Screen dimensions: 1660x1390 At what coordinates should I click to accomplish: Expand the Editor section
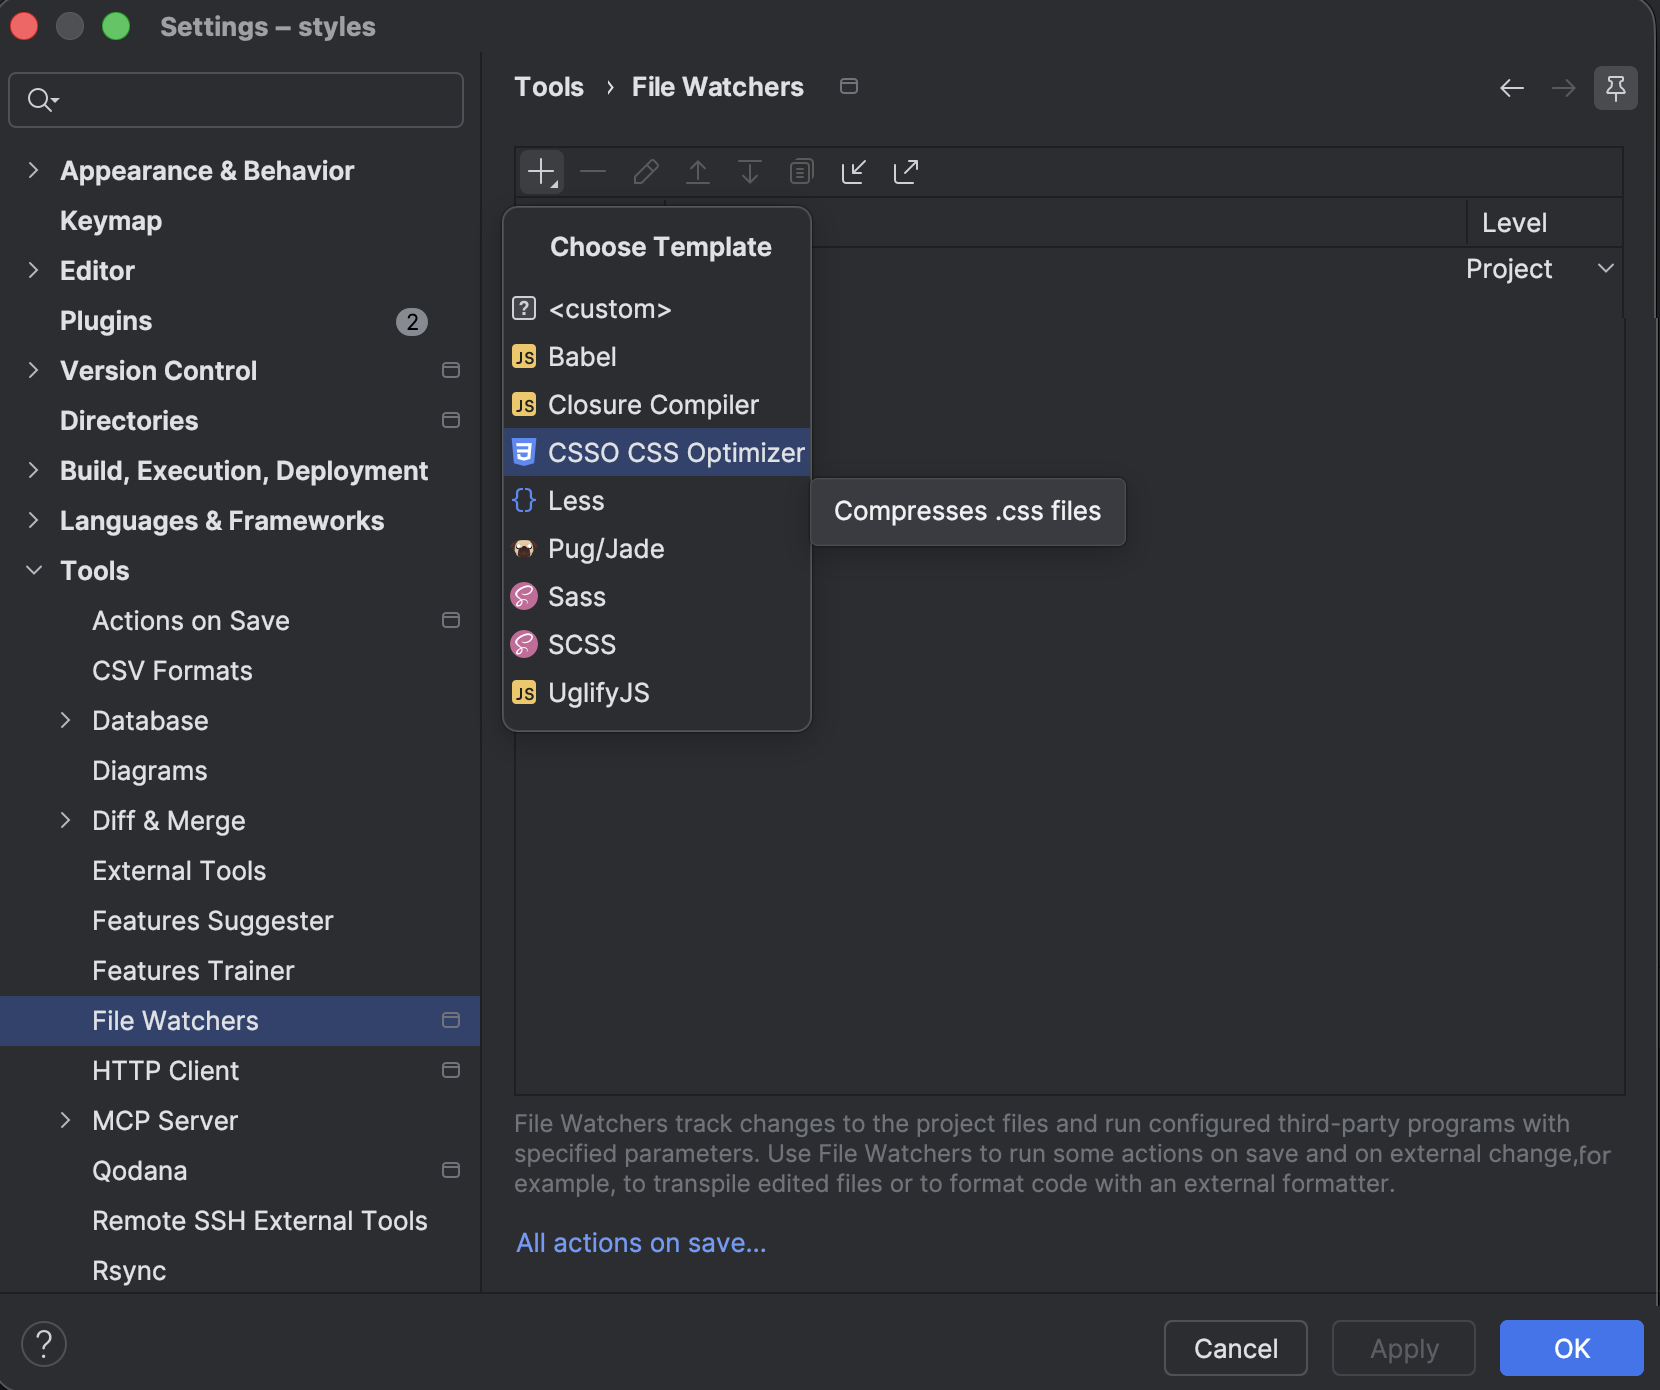pos(33,270)
